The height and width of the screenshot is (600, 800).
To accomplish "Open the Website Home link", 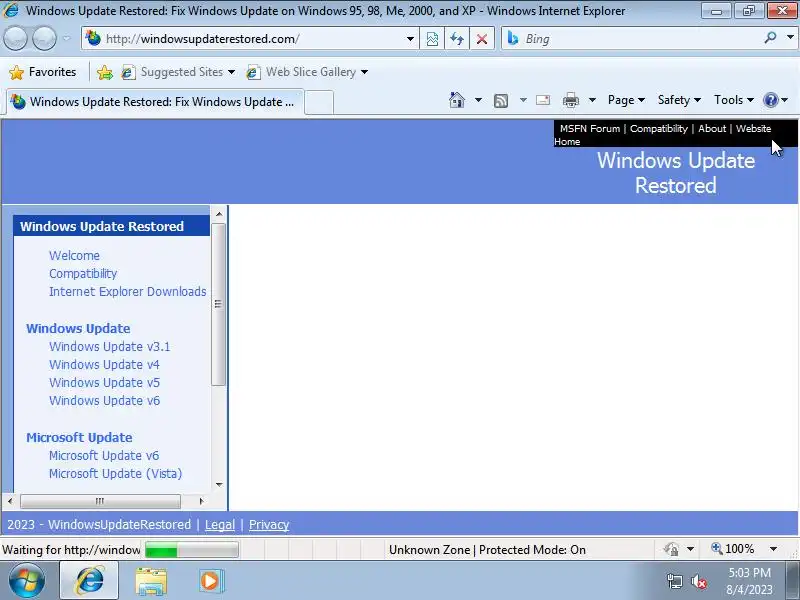I will 753,129.
